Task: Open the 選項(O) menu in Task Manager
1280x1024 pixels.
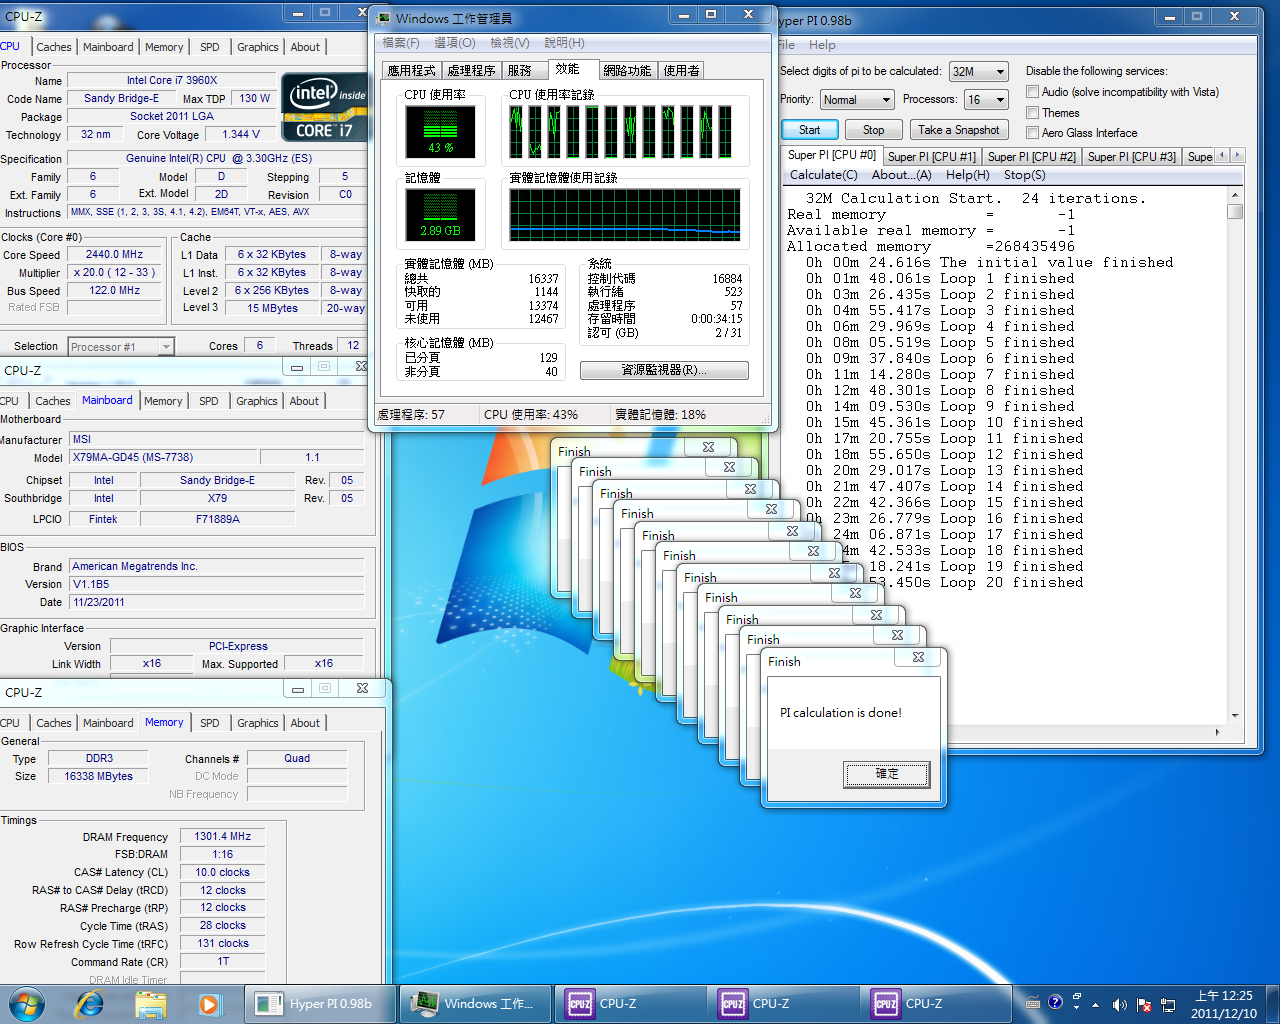Action: pos(455,43)
